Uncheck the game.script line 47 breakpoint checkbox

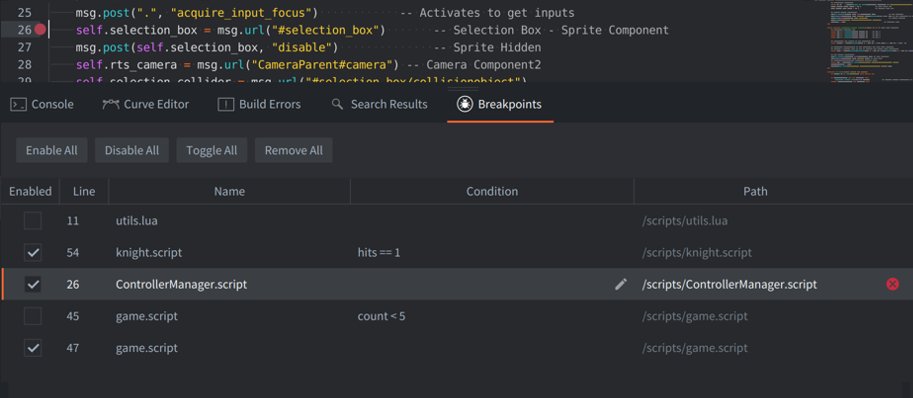coord(33,348)
